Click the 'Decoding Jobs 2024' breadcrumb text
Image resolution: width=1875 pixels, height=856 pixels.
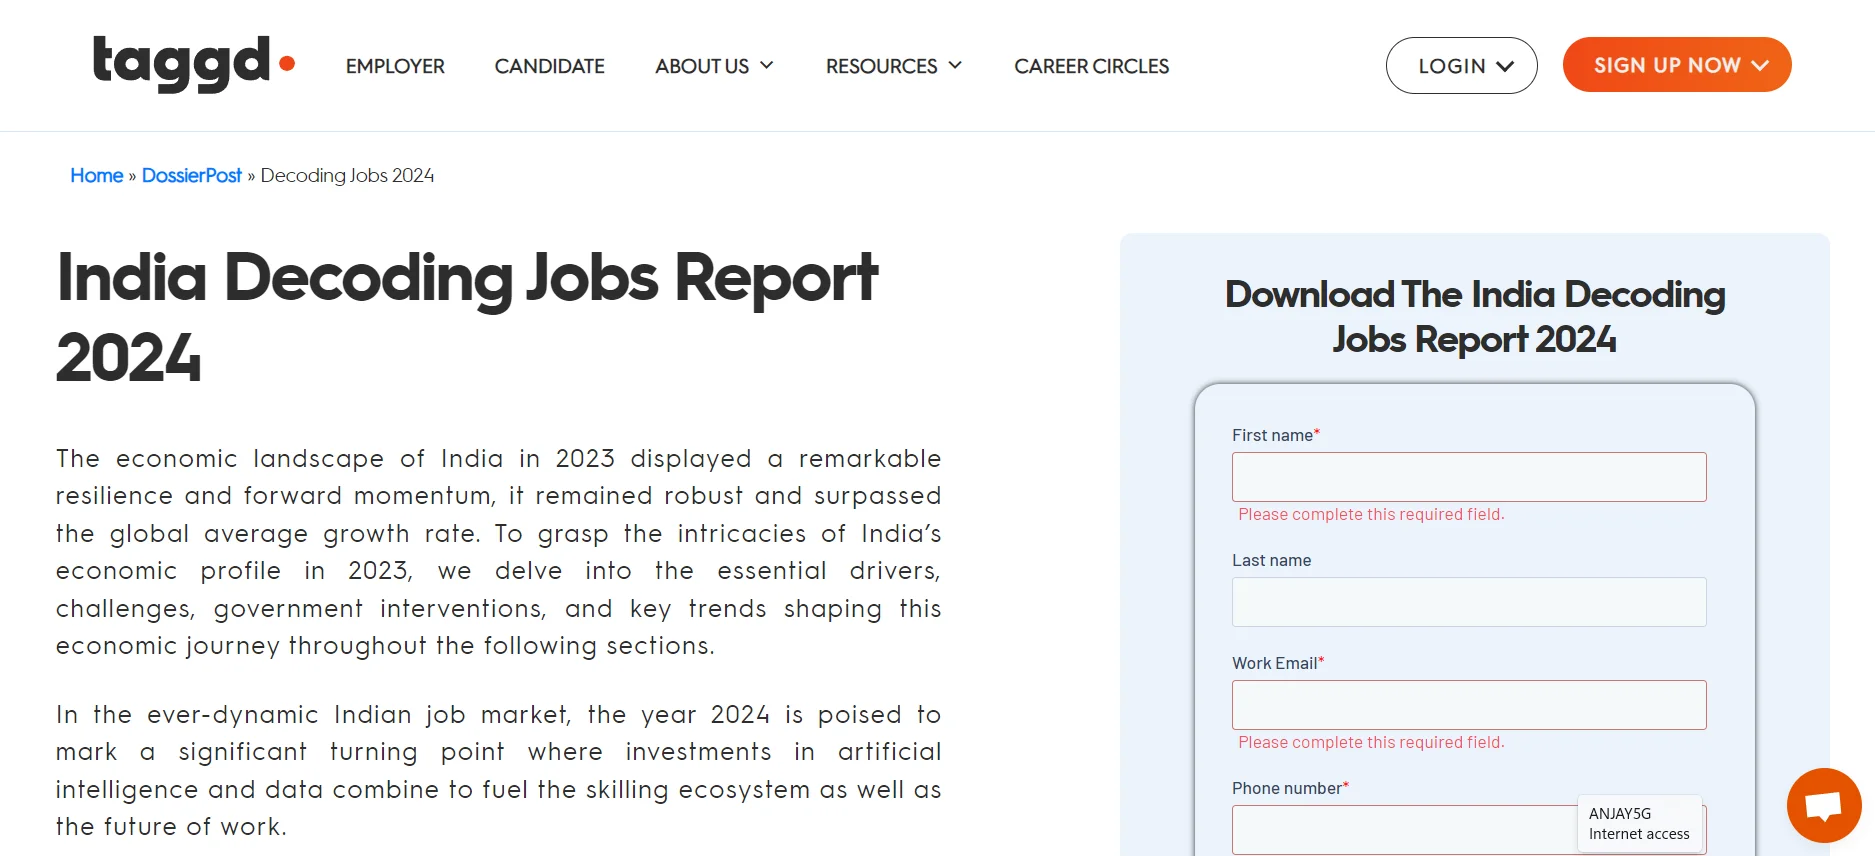tap(347, 175)
